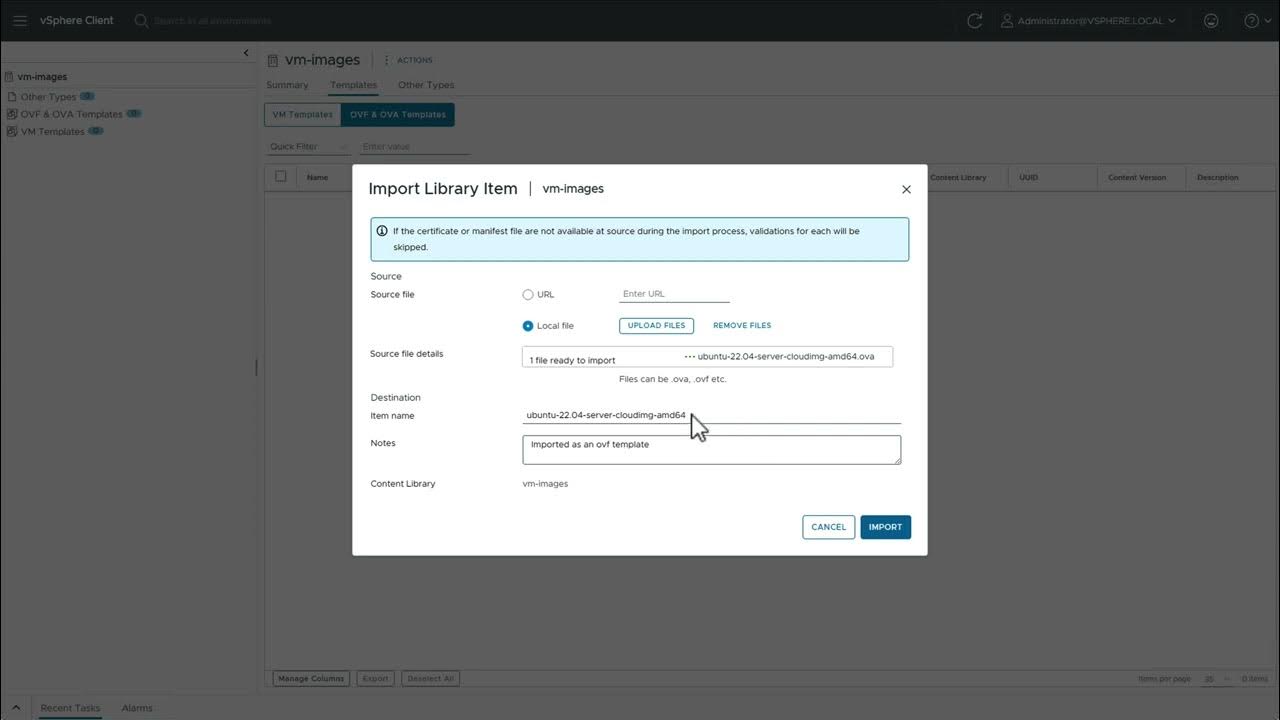Click the vm-images library icon in sidebar

[x=9, y=77]
